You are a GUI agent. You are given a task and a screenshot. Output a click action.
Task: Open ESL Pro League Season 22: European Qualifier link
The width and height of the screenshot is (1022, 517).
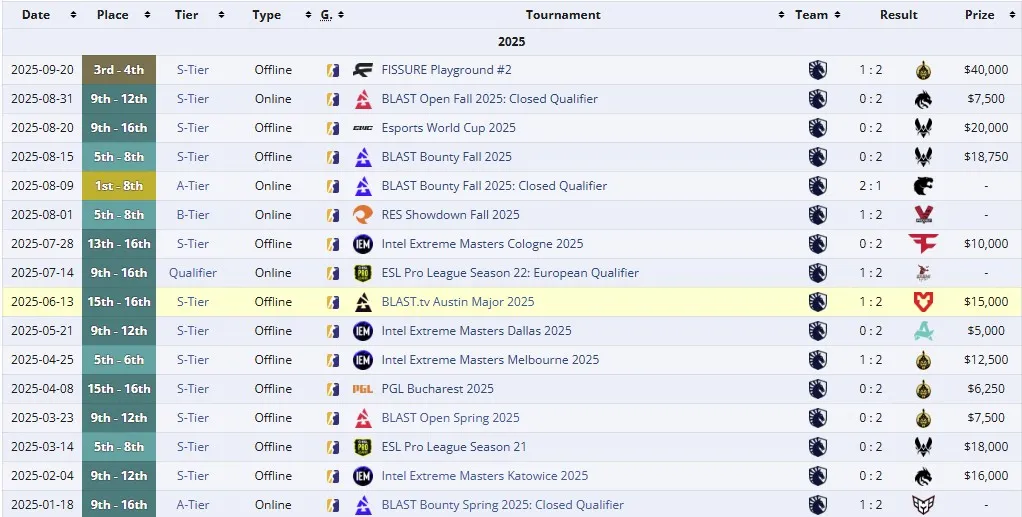point(510,273)
